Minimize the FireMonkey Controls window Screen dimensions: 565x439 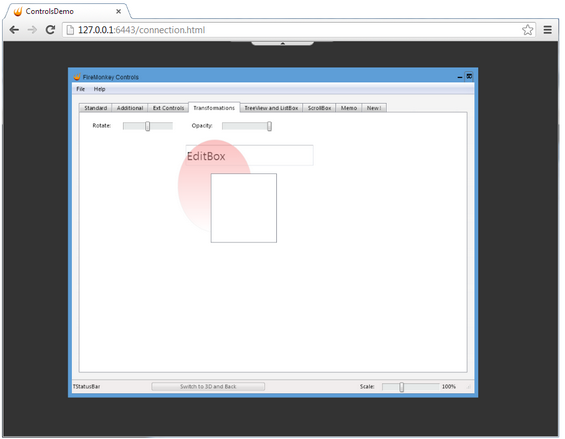[460, 77]
